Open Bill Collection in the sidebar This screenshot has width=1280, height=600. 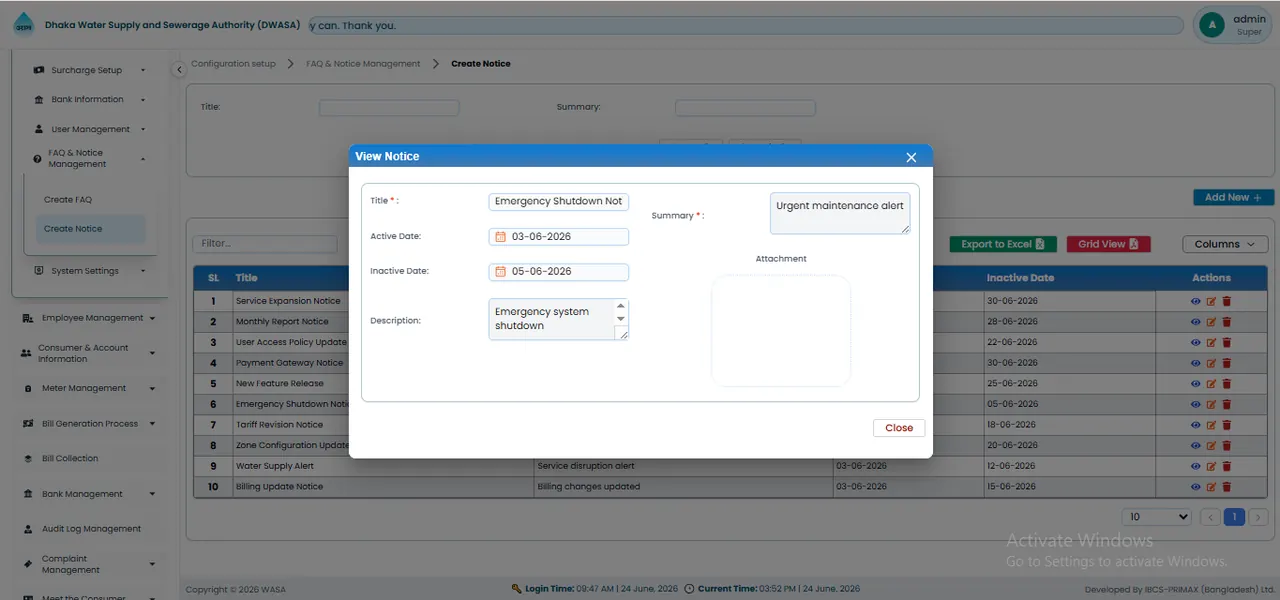70,459
